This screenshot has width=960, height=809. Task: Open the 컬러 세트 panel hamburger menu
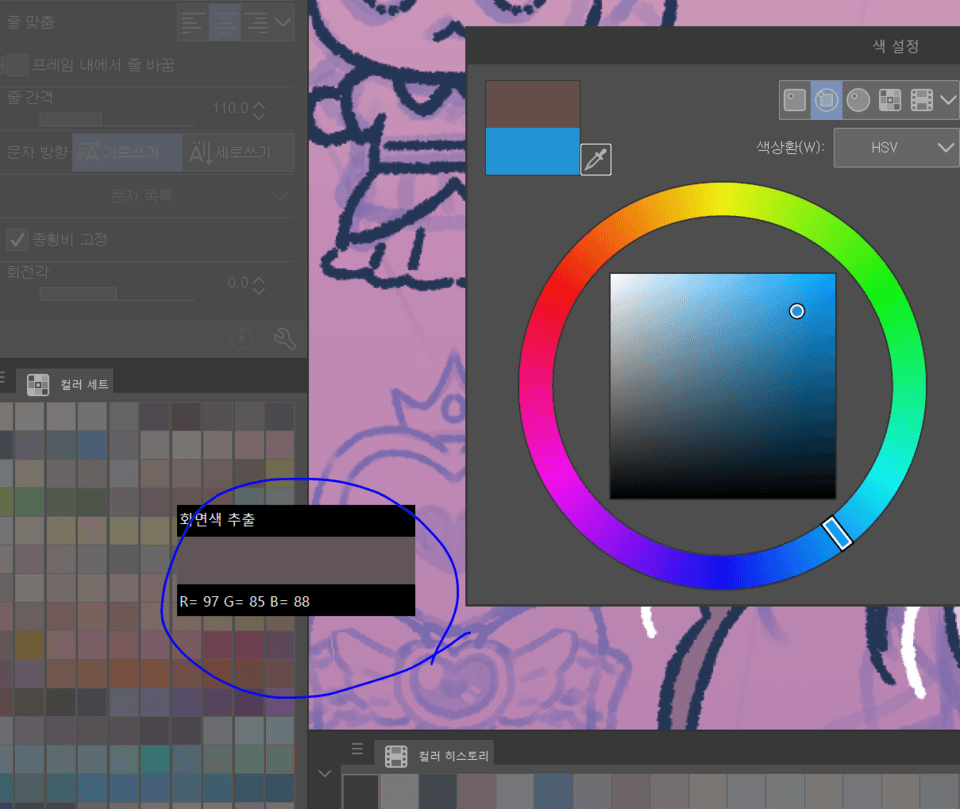pyautogui.click(x=2, y=377)
